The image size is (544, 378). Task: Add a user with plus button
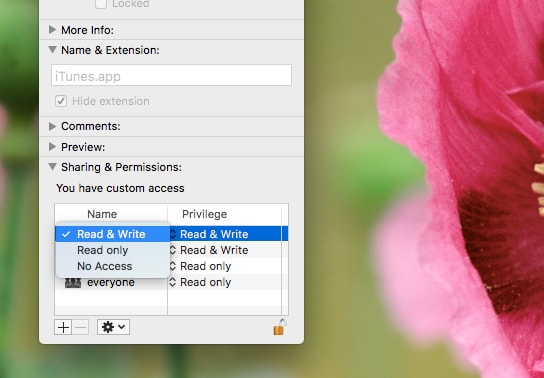coord(63,327)
